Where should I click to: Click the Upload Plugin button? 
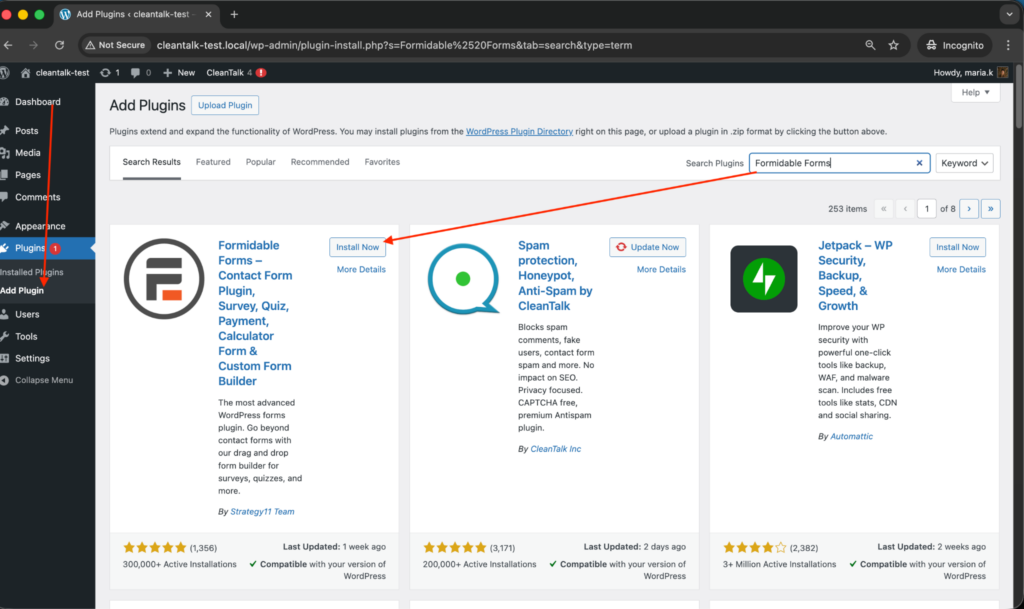224,104
